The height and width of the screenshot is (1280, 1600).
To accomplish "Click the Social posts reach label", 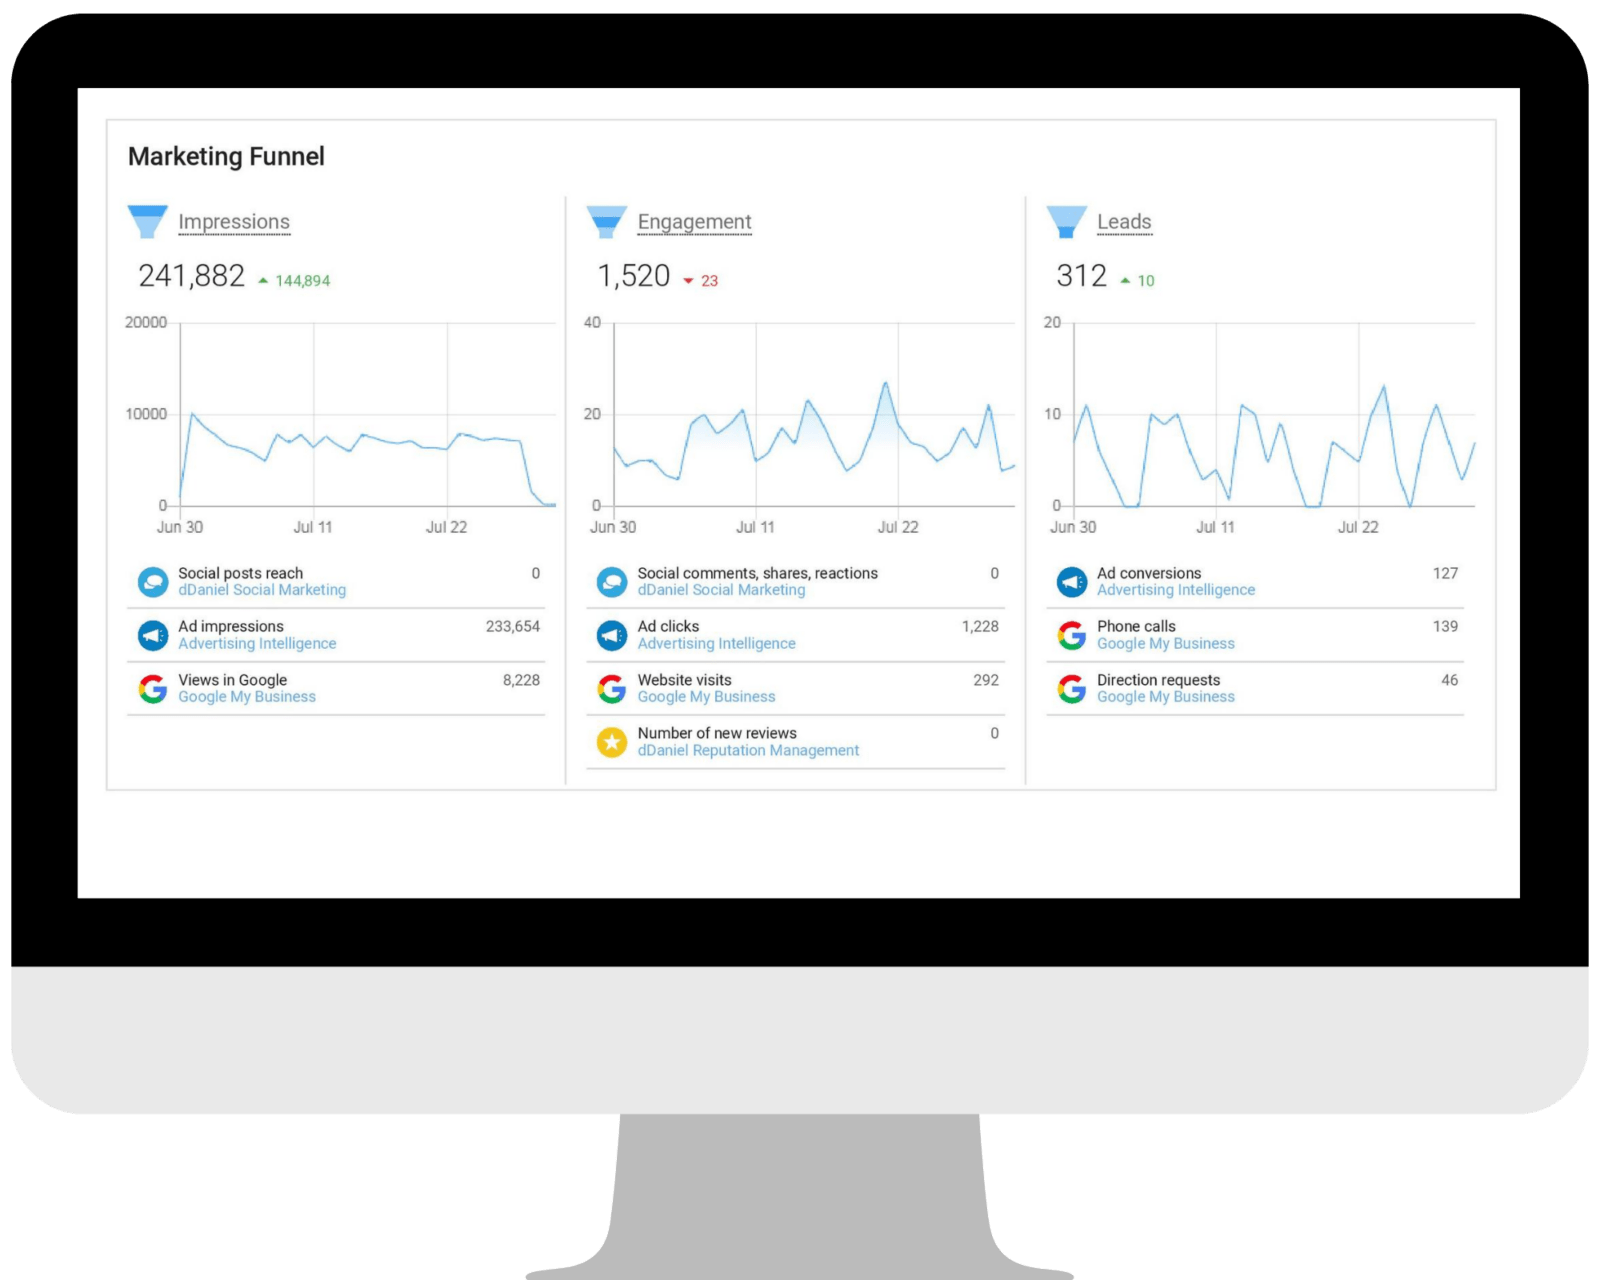I will [240, 573].
